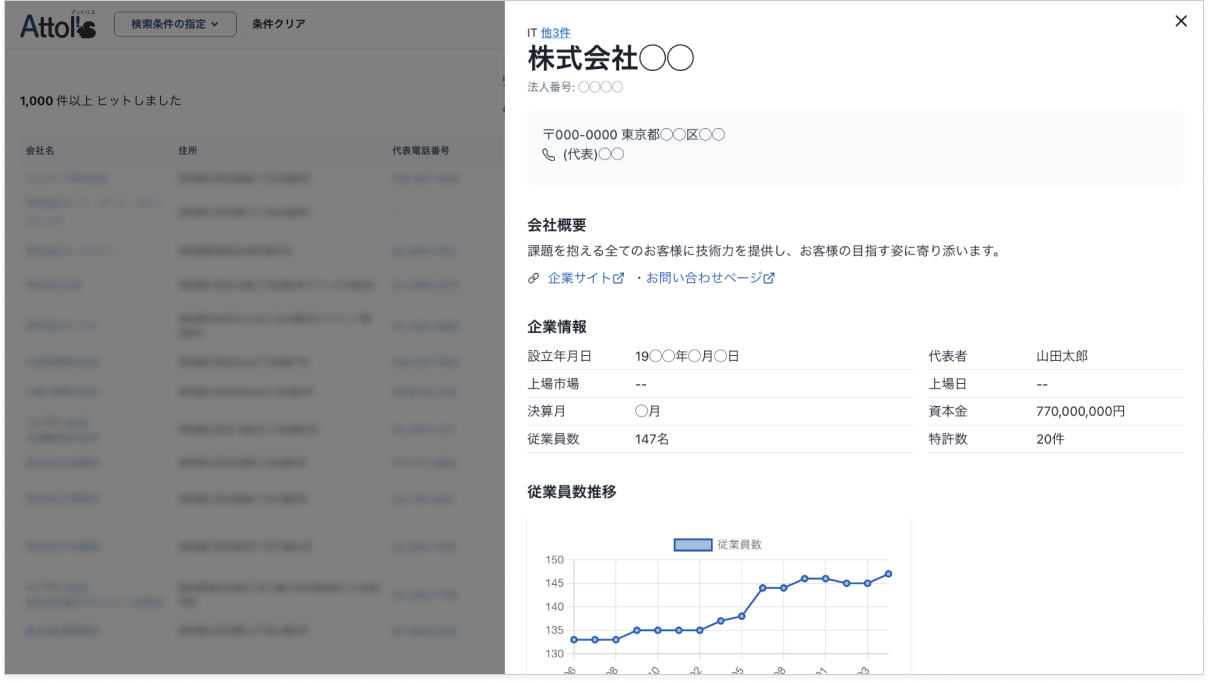Select the 会社名 column header
Viewport: 1208px width, 683px height.
(x=40, y=150)
